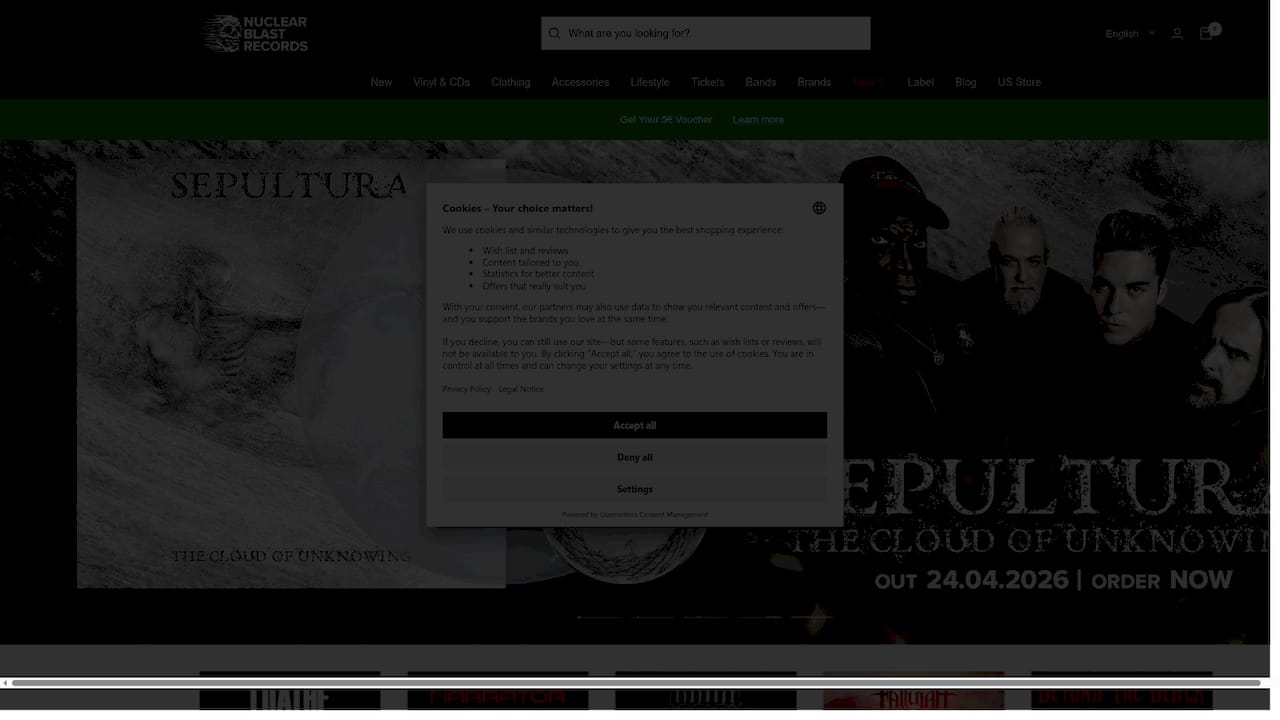Click Powered by Usercentrics Consent Management link
Screen dimensions: 1280x720
point(635,514)
